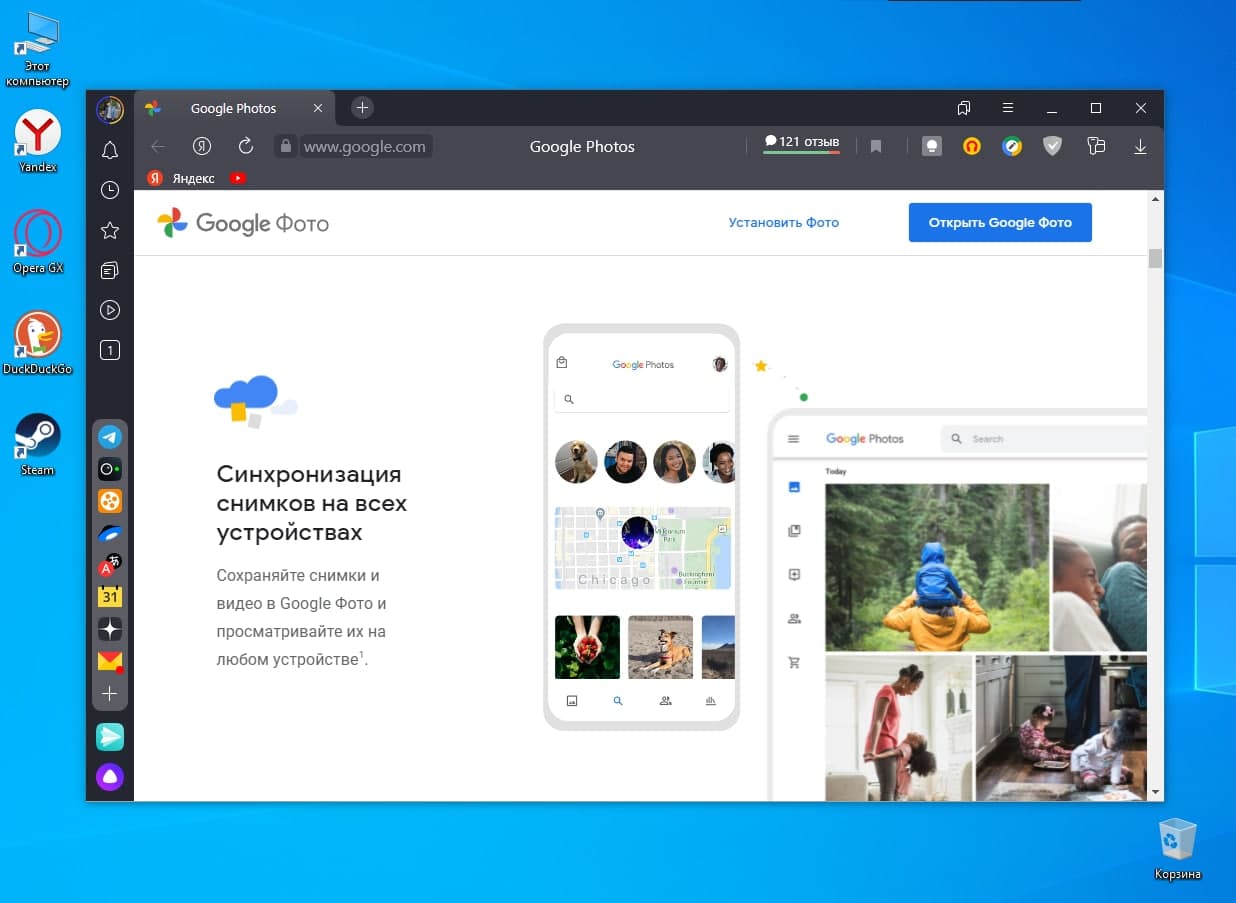
Task: Open the browser hamburger menu
Action: tap(1008, 108)
